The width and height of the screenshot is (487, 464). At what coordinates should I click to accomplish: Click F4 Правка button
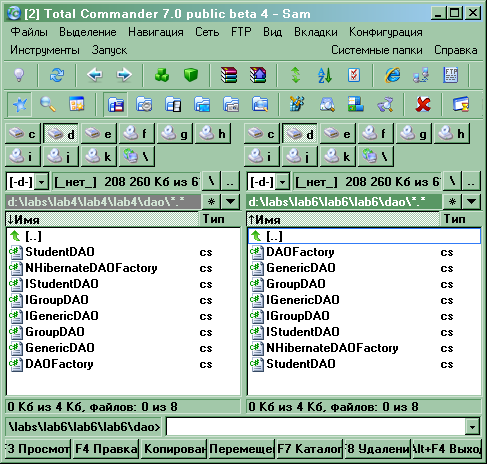coord(106,449)
